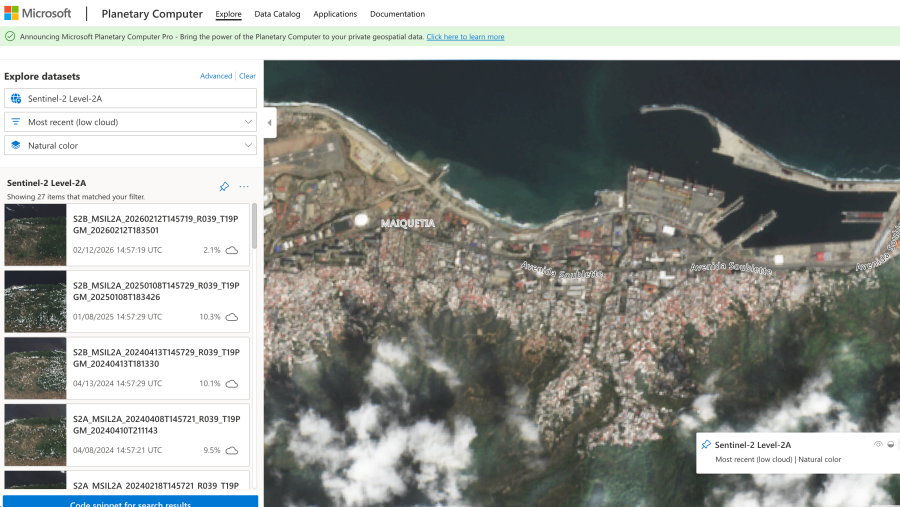Click the layers icon beside Natural color

pyautogui.click(x=16, y=145)
